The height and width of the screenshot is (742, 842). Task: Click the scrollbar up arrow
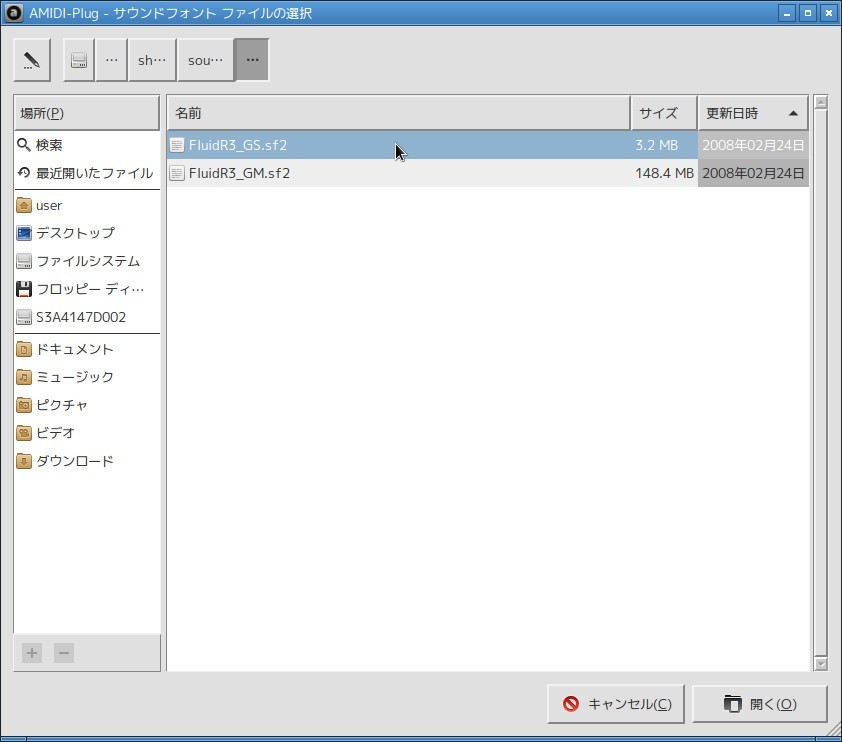click(x=821, y=102)
